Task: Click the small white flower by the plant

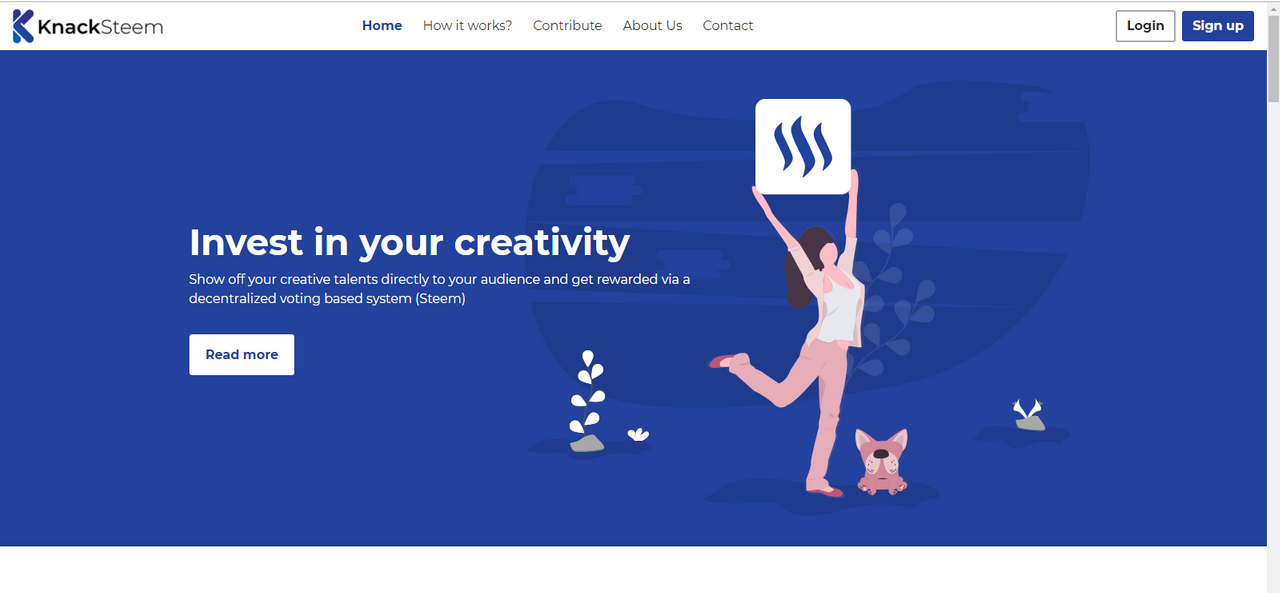Action: point(638,434)
